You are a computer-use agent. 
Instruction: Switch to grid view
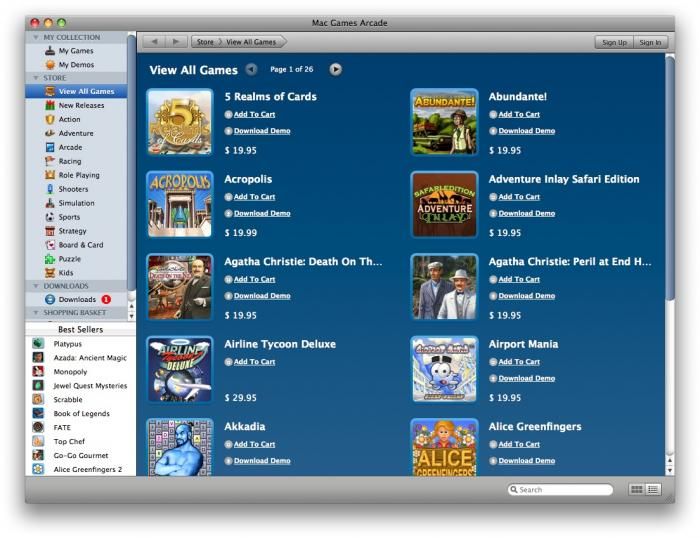[637, 490]
